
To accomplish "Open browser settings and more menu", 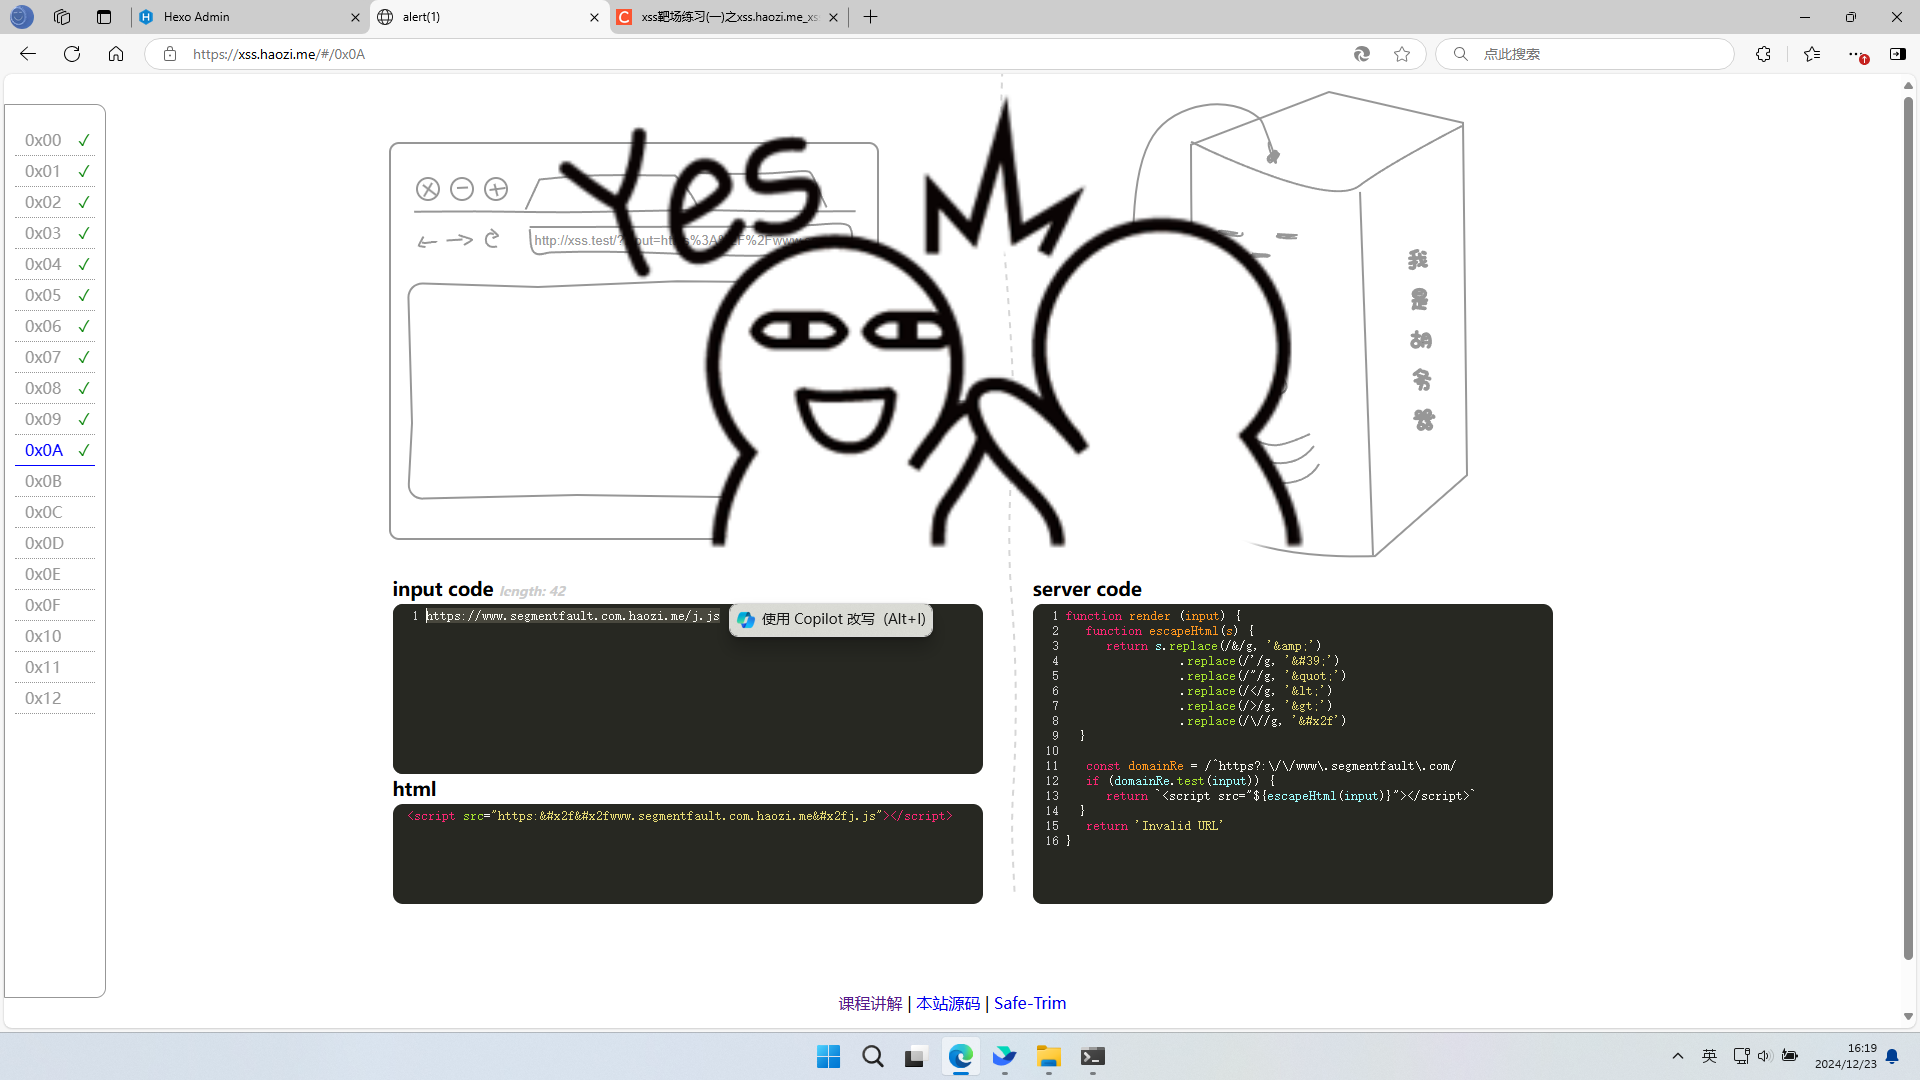I will tap(1856, 54).
